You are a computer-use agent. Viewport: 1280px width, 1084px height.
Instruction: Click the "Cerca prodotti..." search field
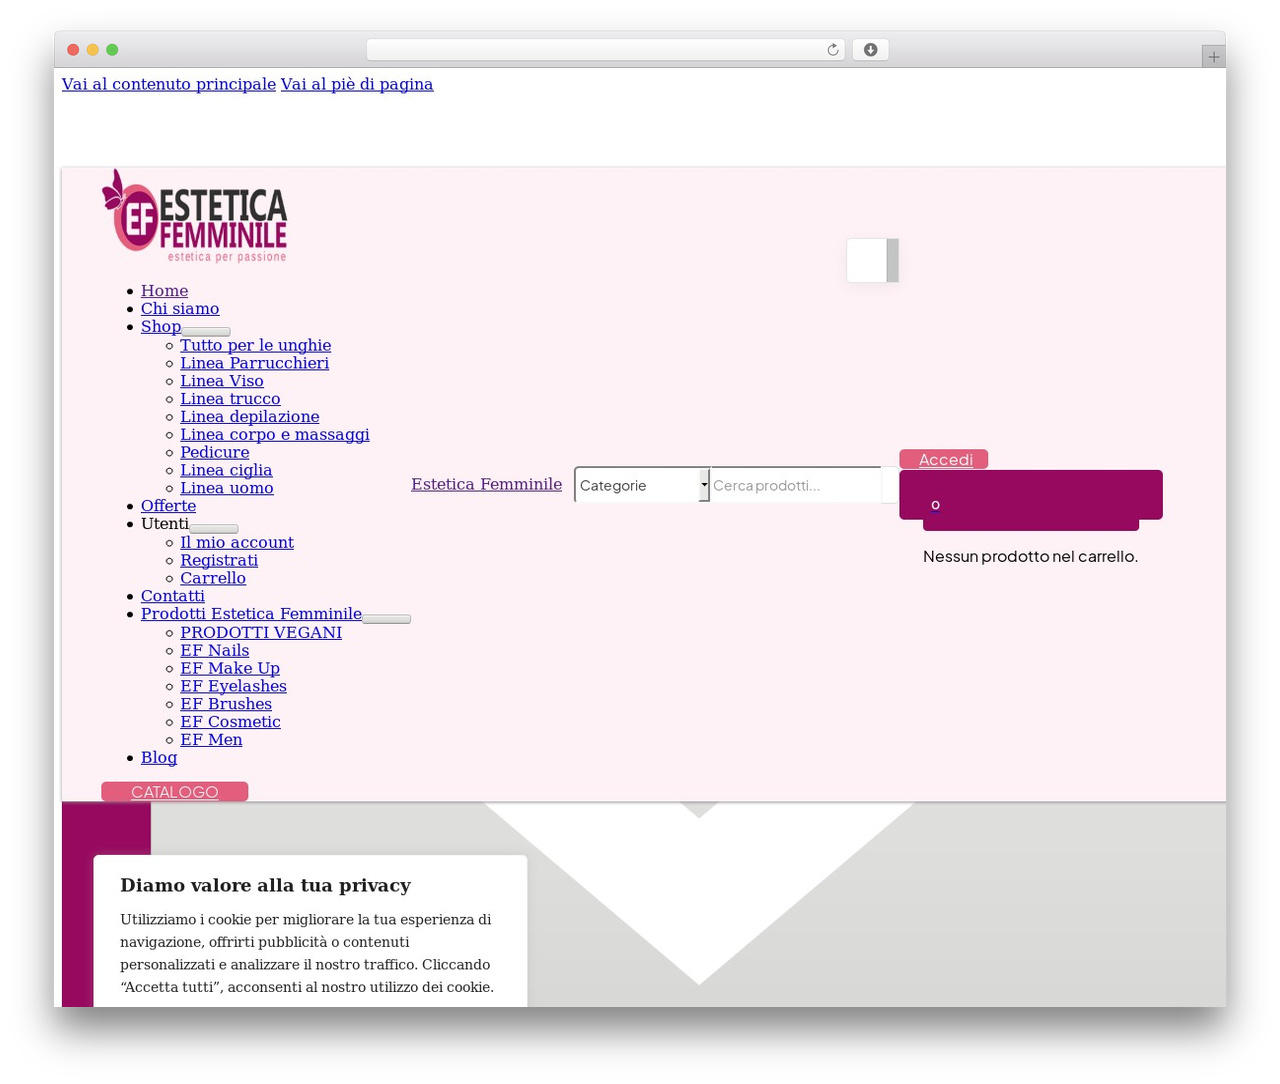click(796, 485)
